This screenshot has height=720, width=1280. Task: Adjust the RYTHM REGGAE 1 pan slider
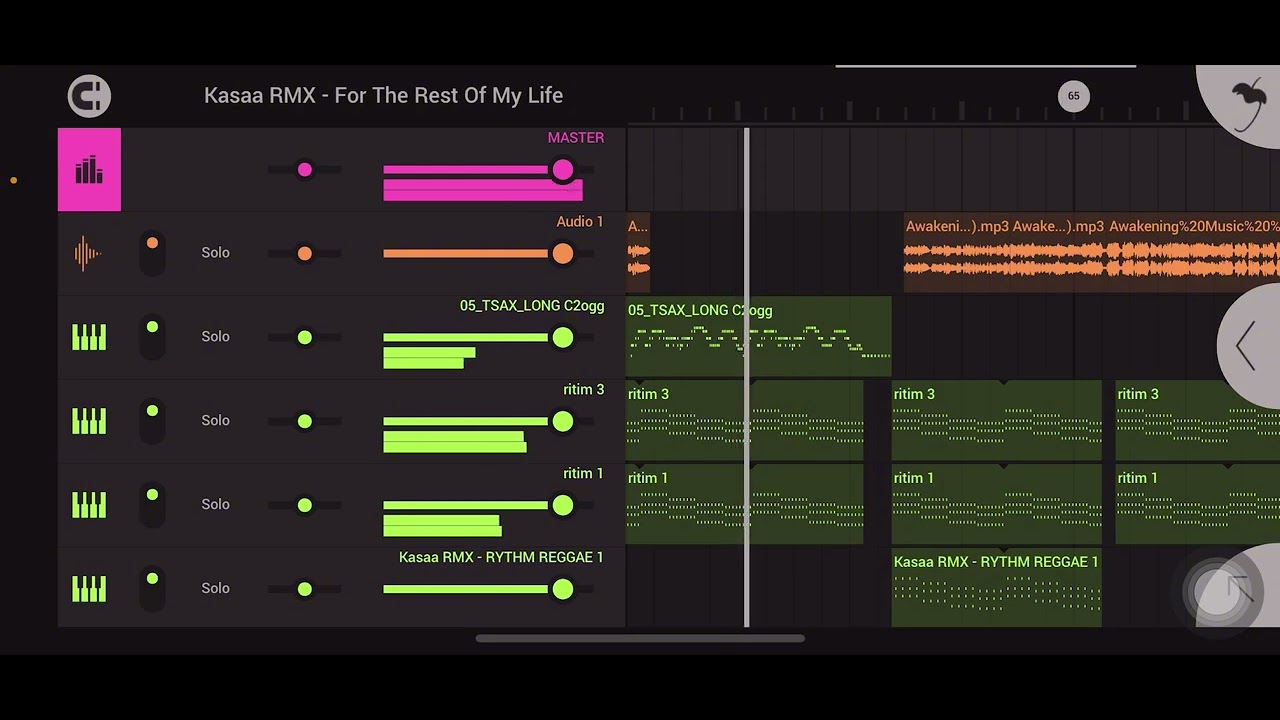pyautogui.click(x=305, y=590)
